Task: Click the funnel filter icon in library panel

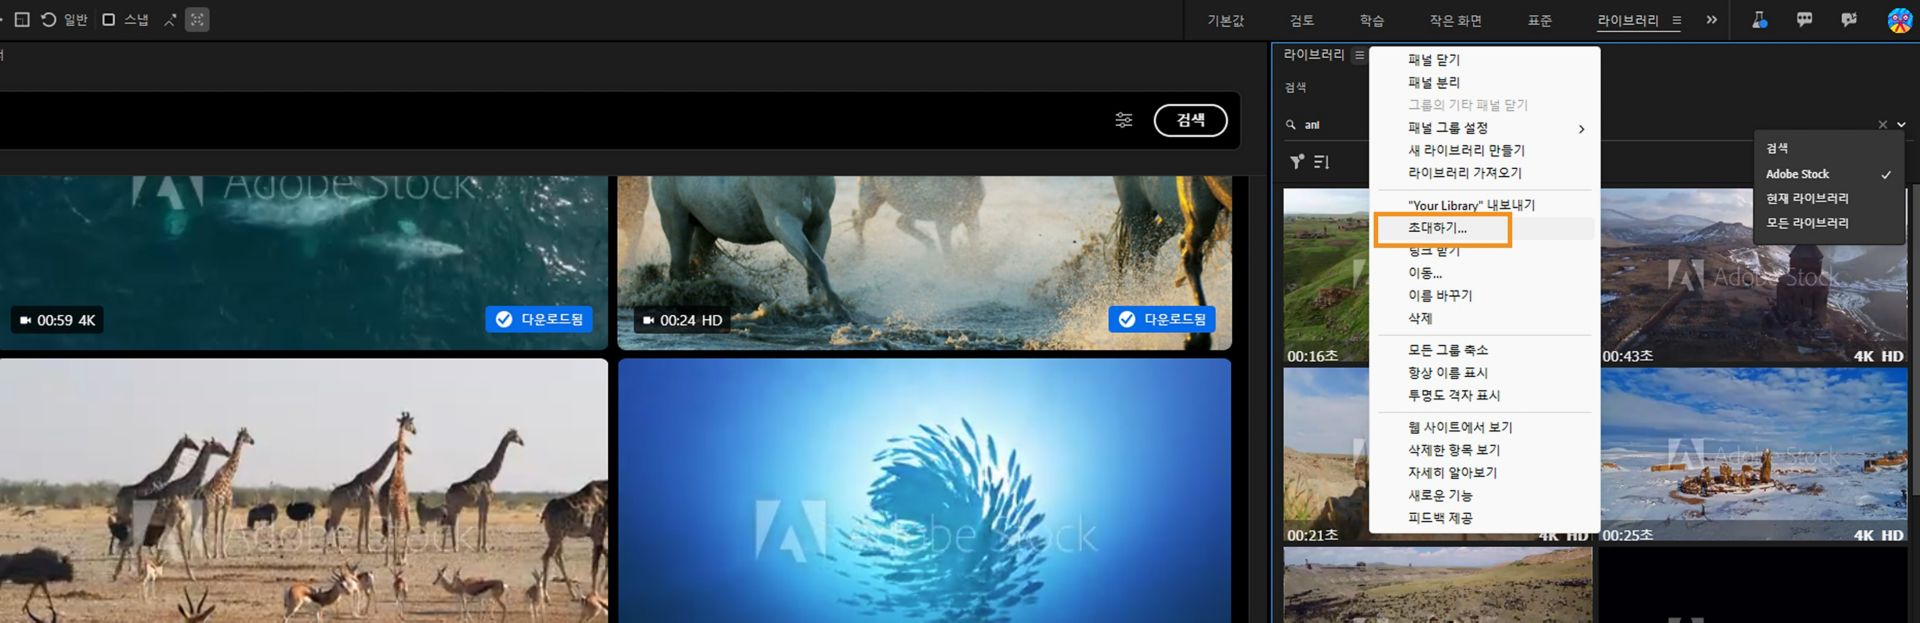Action: tap(1297, 162)
